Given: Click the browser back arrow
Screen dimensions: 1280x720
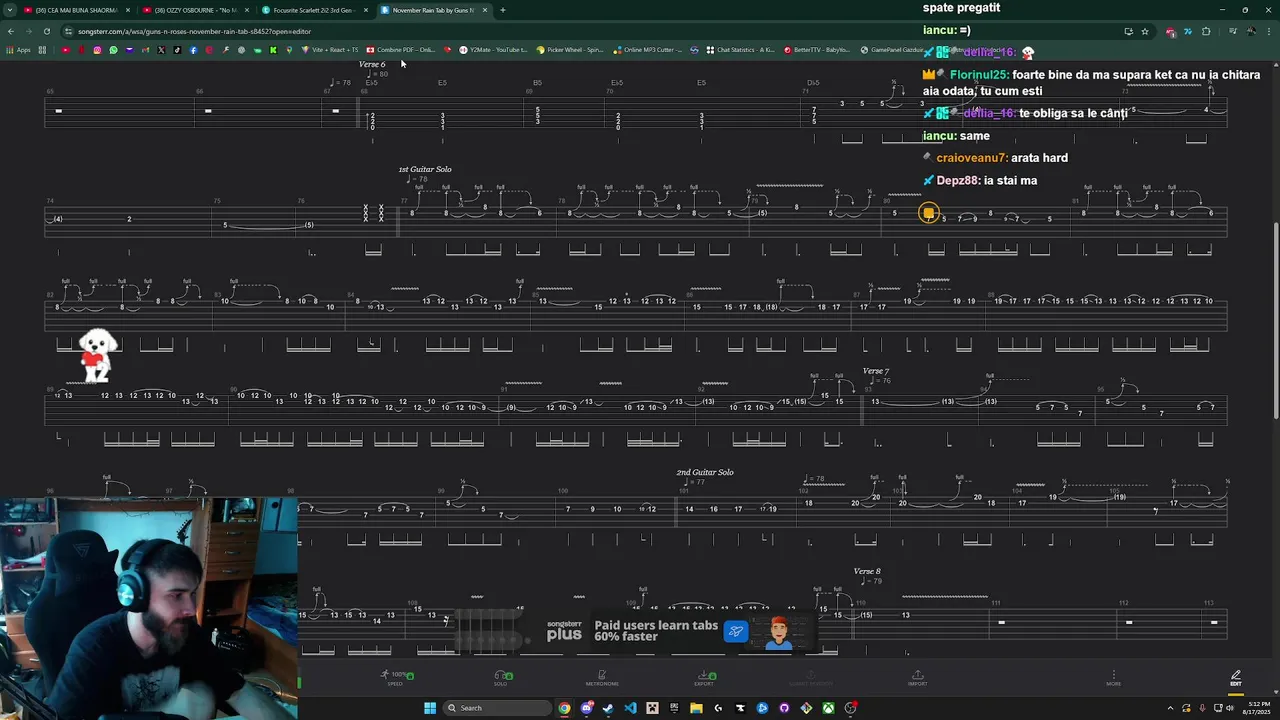Looking at the screenshot, I should (11, 31).
